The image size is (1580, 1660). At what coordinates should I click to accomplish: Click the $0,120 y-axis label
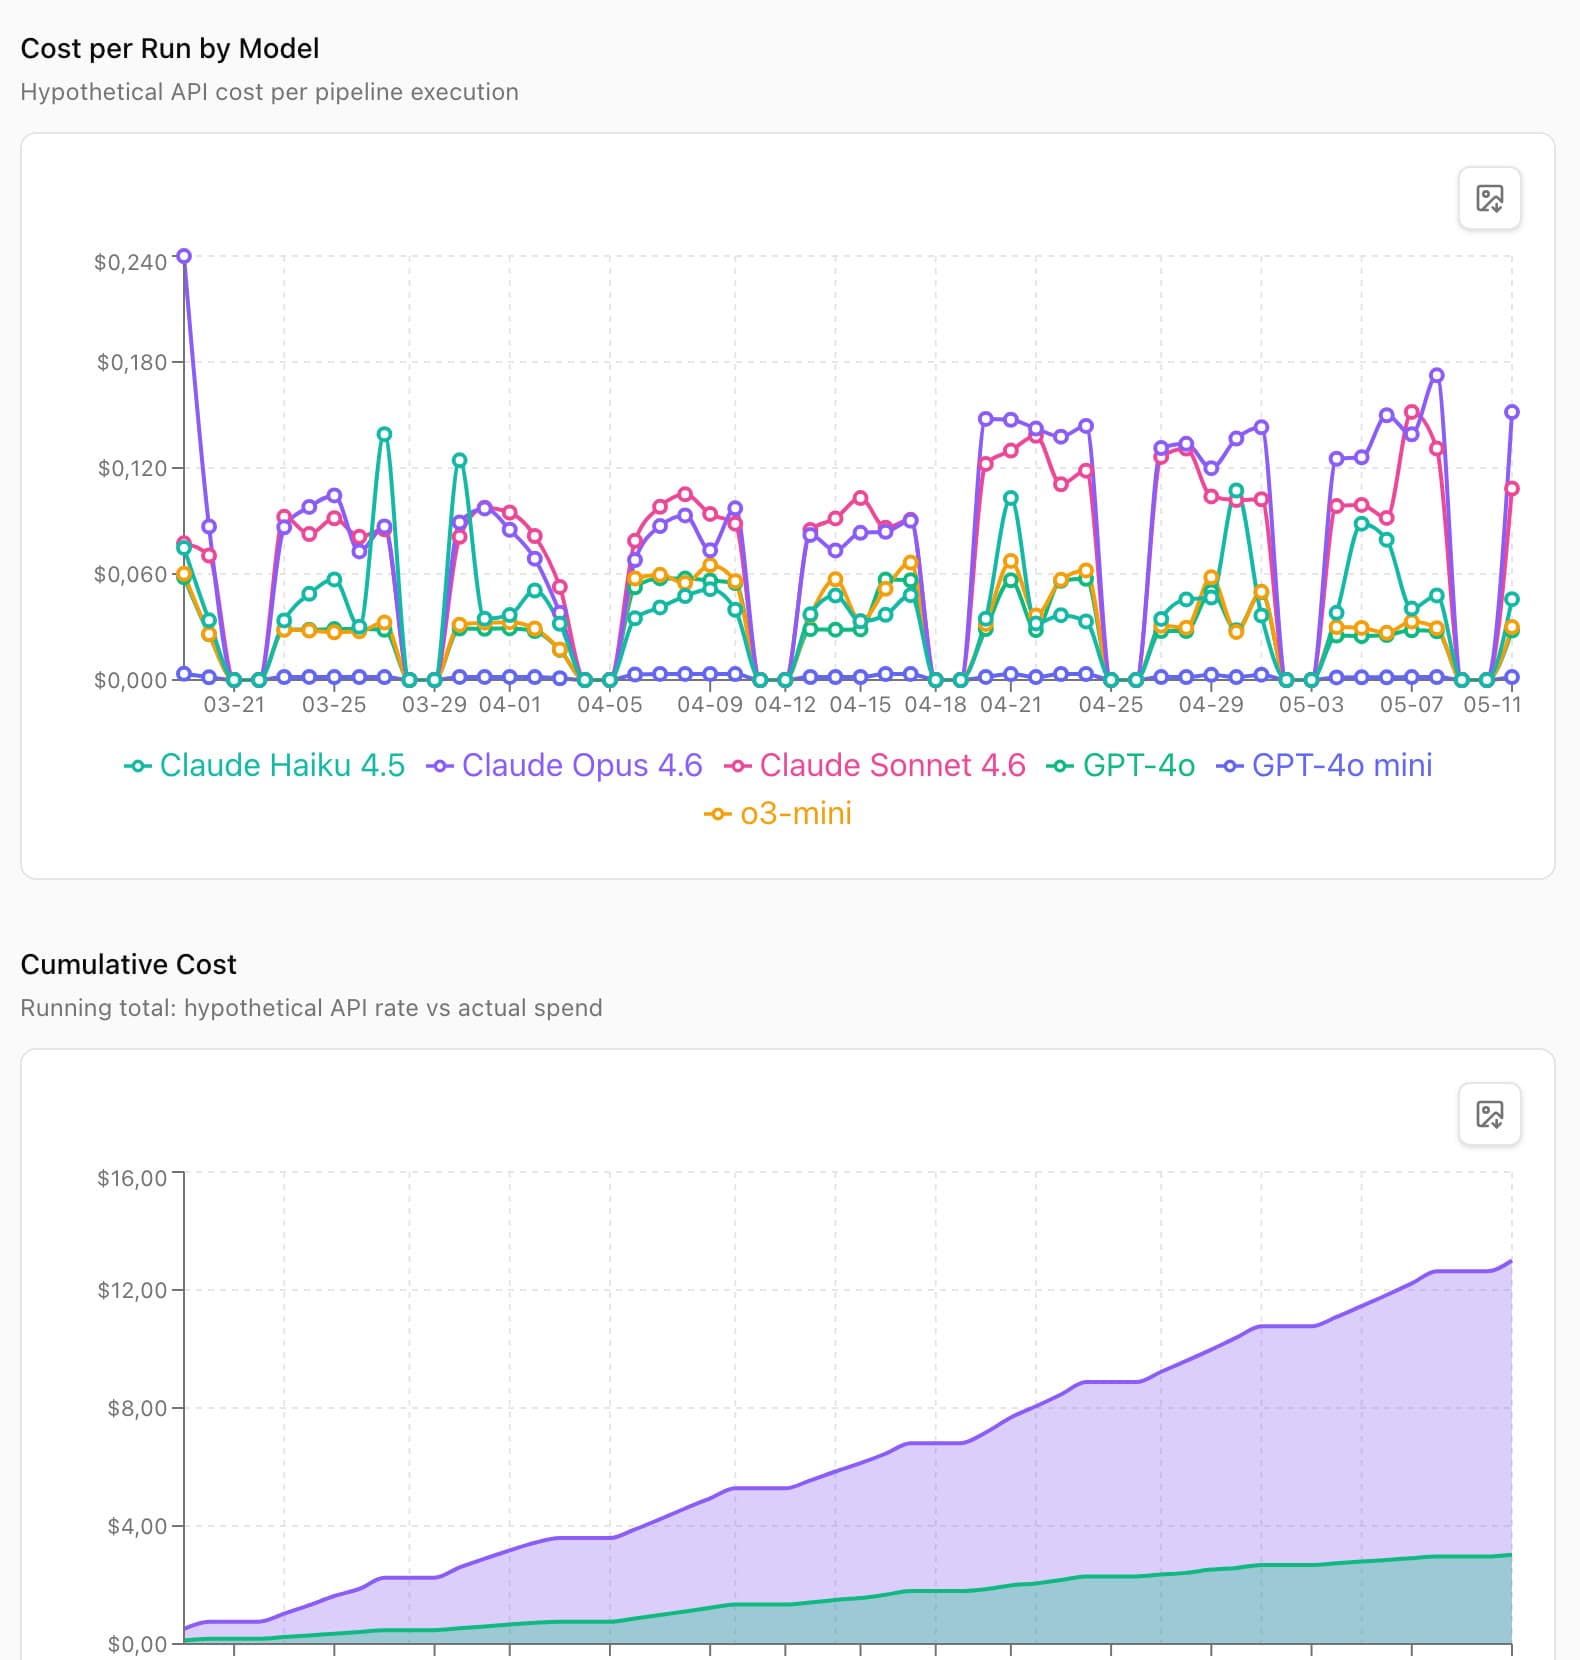click(x=131, y=469)
